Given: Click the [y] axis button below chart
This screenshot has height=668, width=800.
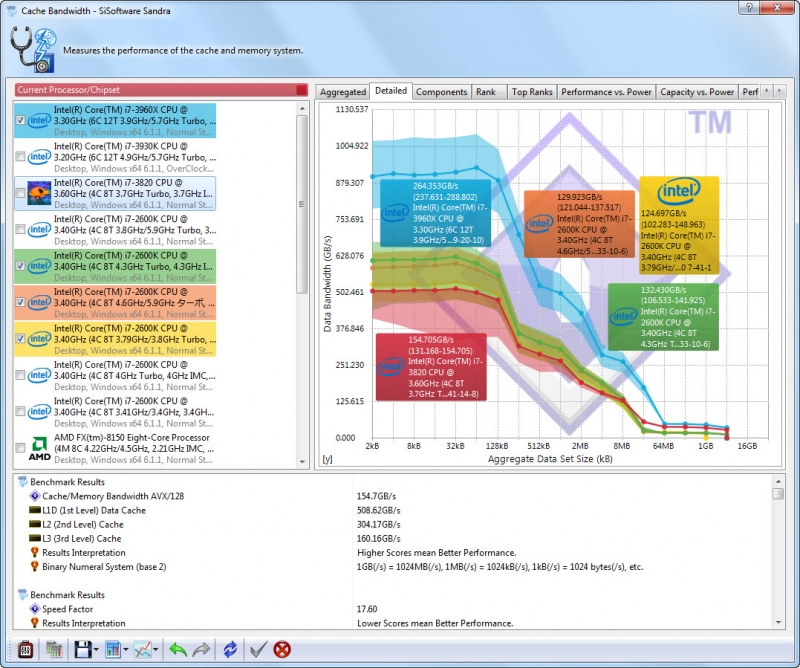Looking at the screenshot, I should click(328, 459).
